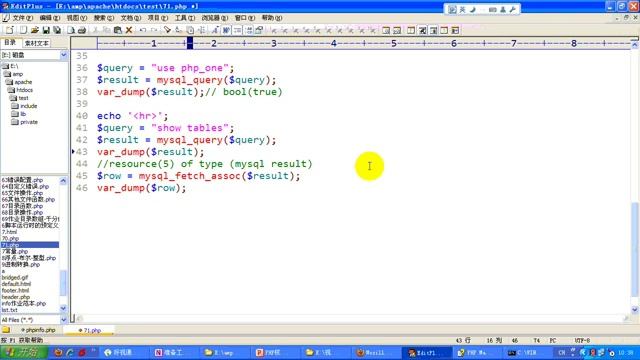Open the 帮助 (Help) menu
640x360 pixels.
[x=271, y=18]
